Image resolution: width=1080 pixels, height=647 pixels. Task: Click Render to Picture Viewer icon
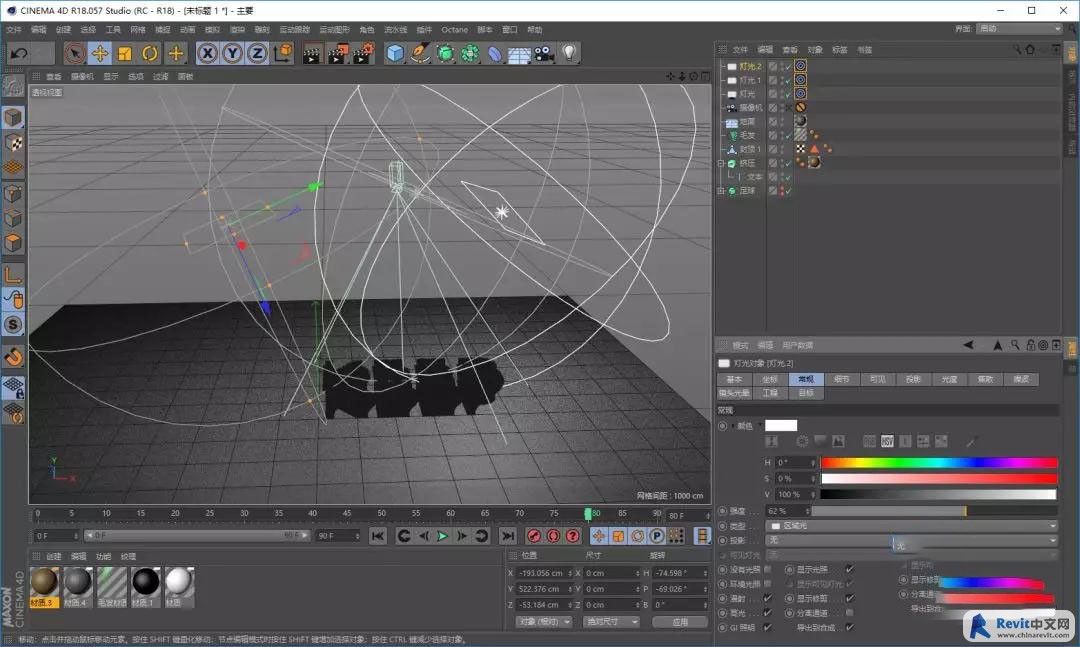click(x=338, y=53)
